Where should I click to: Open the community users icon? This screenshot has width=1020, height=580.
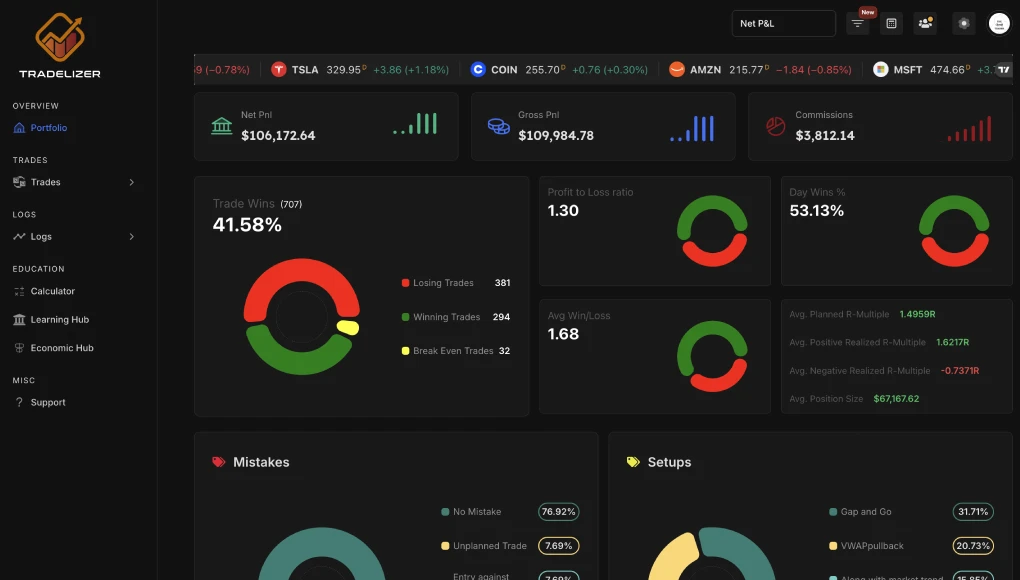pos(925,23)
